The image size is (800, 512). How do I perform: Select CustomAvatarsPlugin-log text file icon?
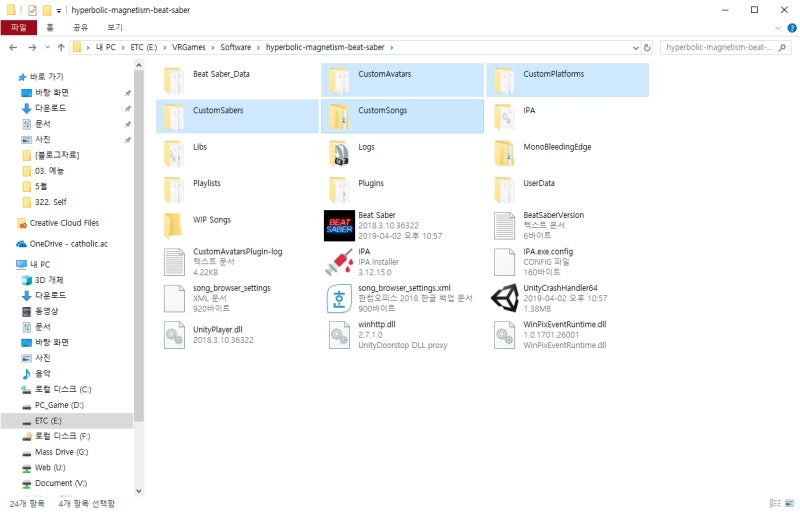174,262
